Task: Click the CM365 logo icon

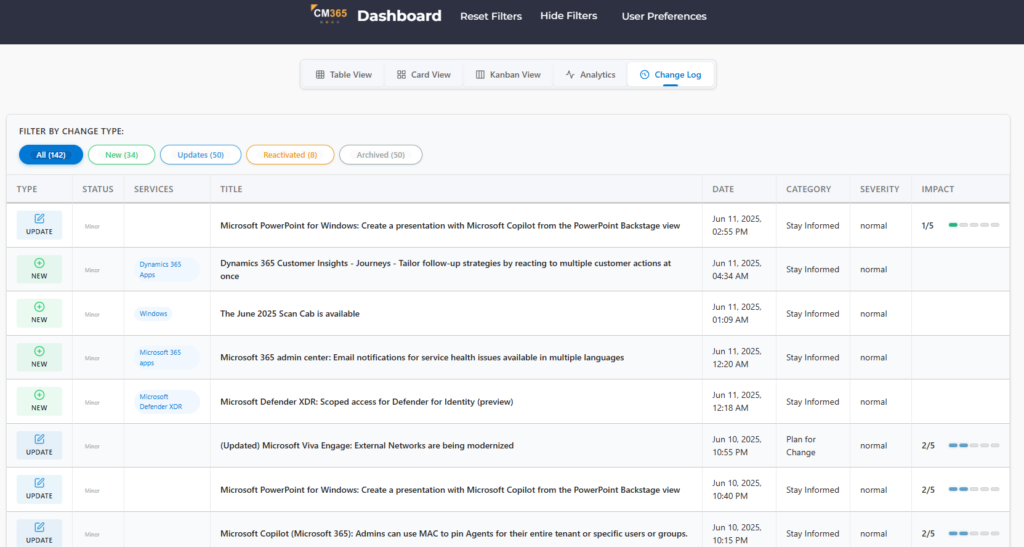Action: point(328,15)
